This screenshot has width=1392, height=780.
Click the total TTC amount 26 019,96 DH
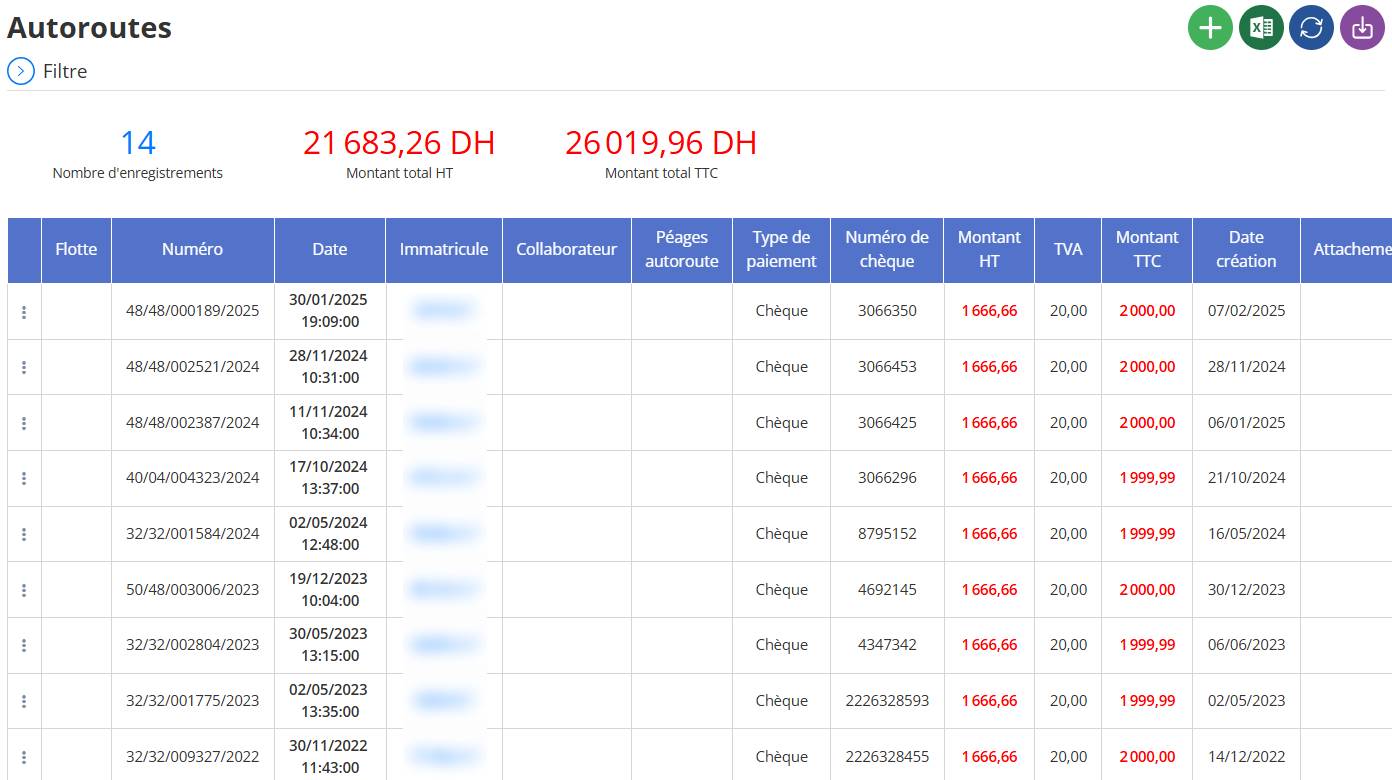[661, 143]
